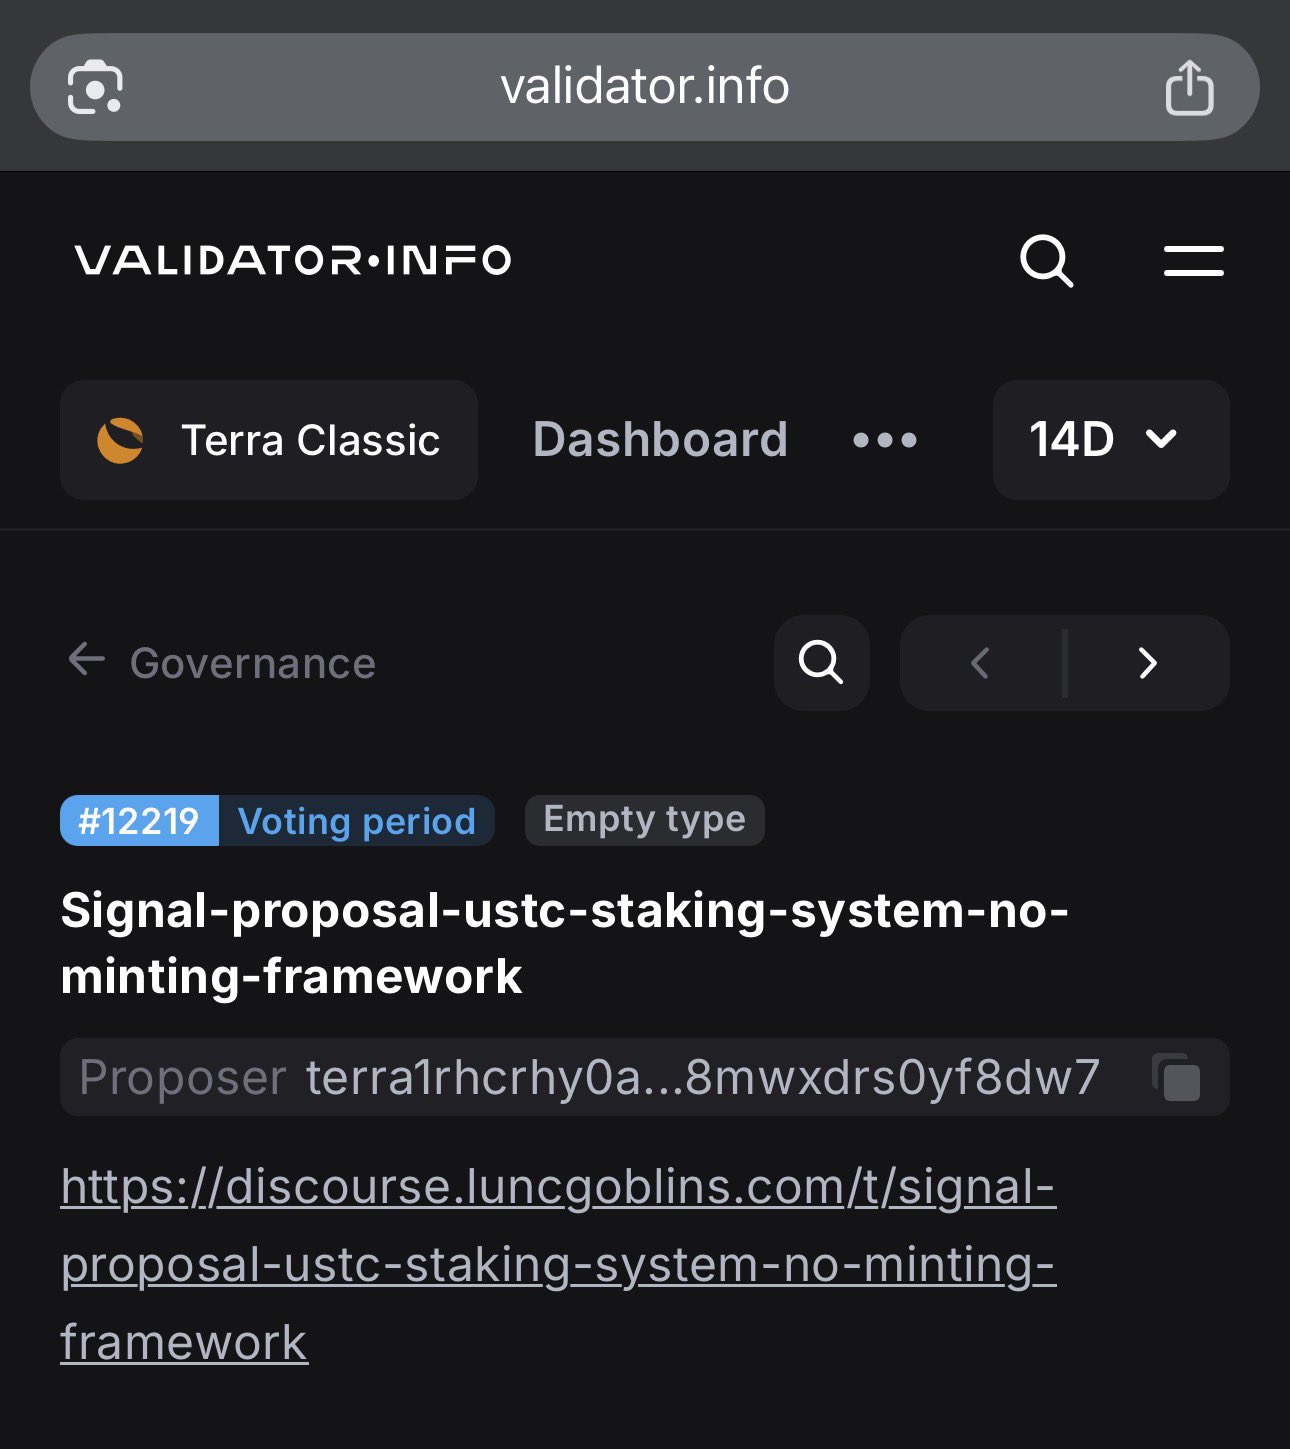1290x1449 pixels.
Task: Go to next proposal arrow
Action: [x=1148, y=663]
